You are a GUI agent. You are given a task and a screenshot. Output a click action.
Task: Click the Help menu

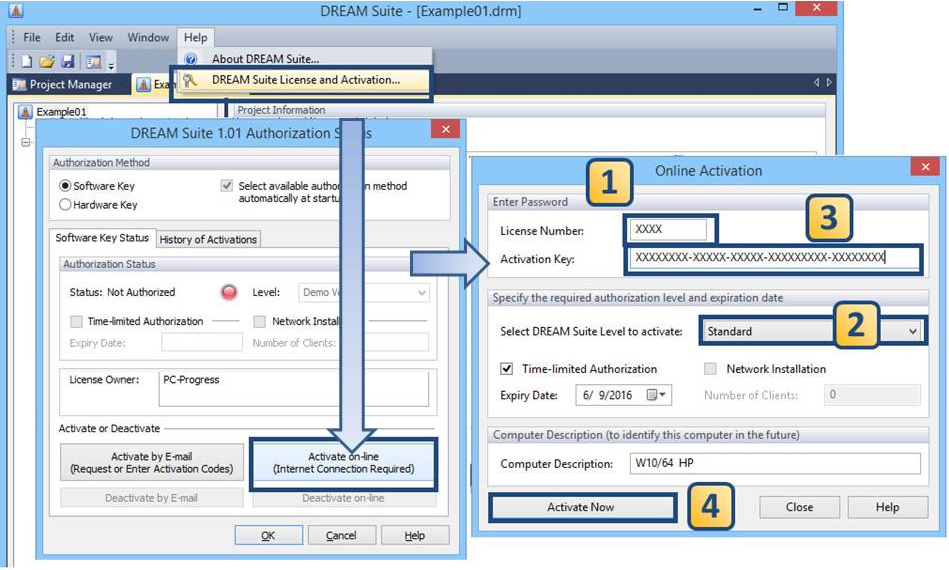click(195, 38)
